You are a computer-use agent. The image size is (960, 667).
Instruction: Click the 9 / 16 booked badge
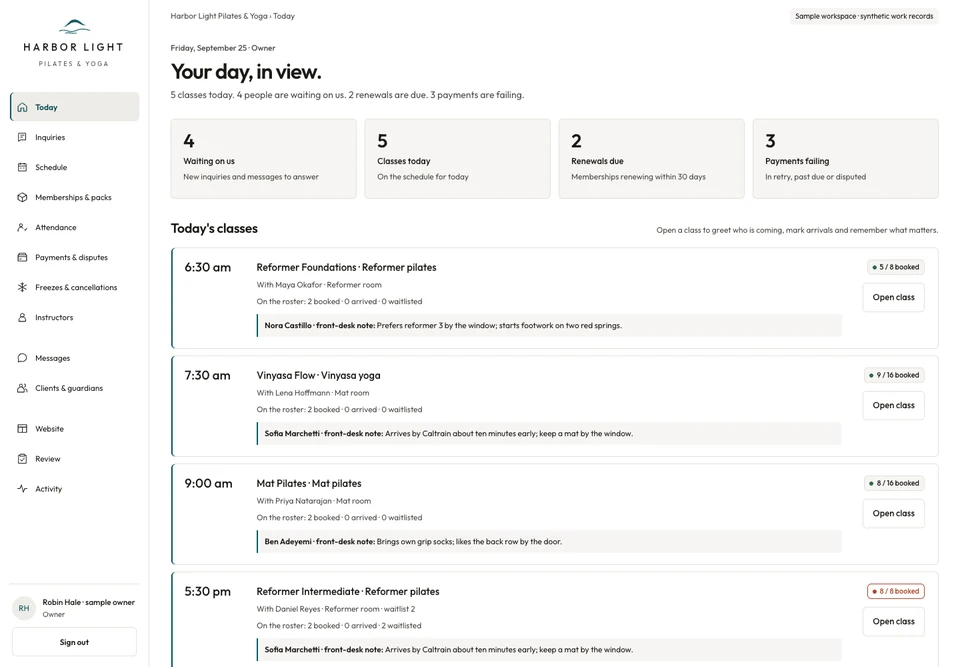[x=894, y=375]
